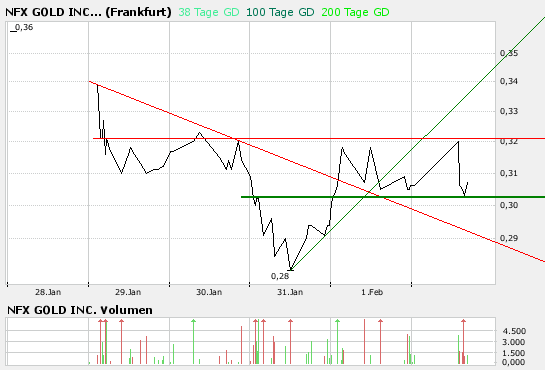The width and height of the screenshot is (545, 384).
Task: Click the '38 Tage GD' legend label
Action: pyautogui.click(x=209, y=12)
